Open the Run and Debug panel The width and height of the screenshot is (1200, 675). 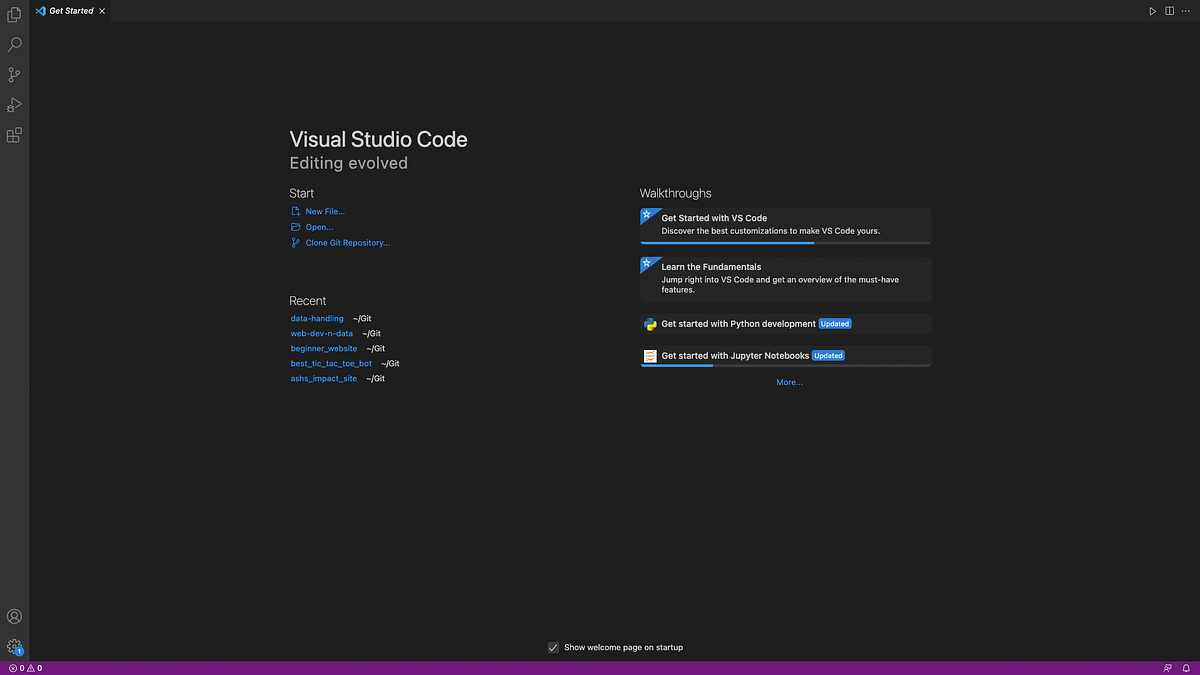[x=14, y=104]
